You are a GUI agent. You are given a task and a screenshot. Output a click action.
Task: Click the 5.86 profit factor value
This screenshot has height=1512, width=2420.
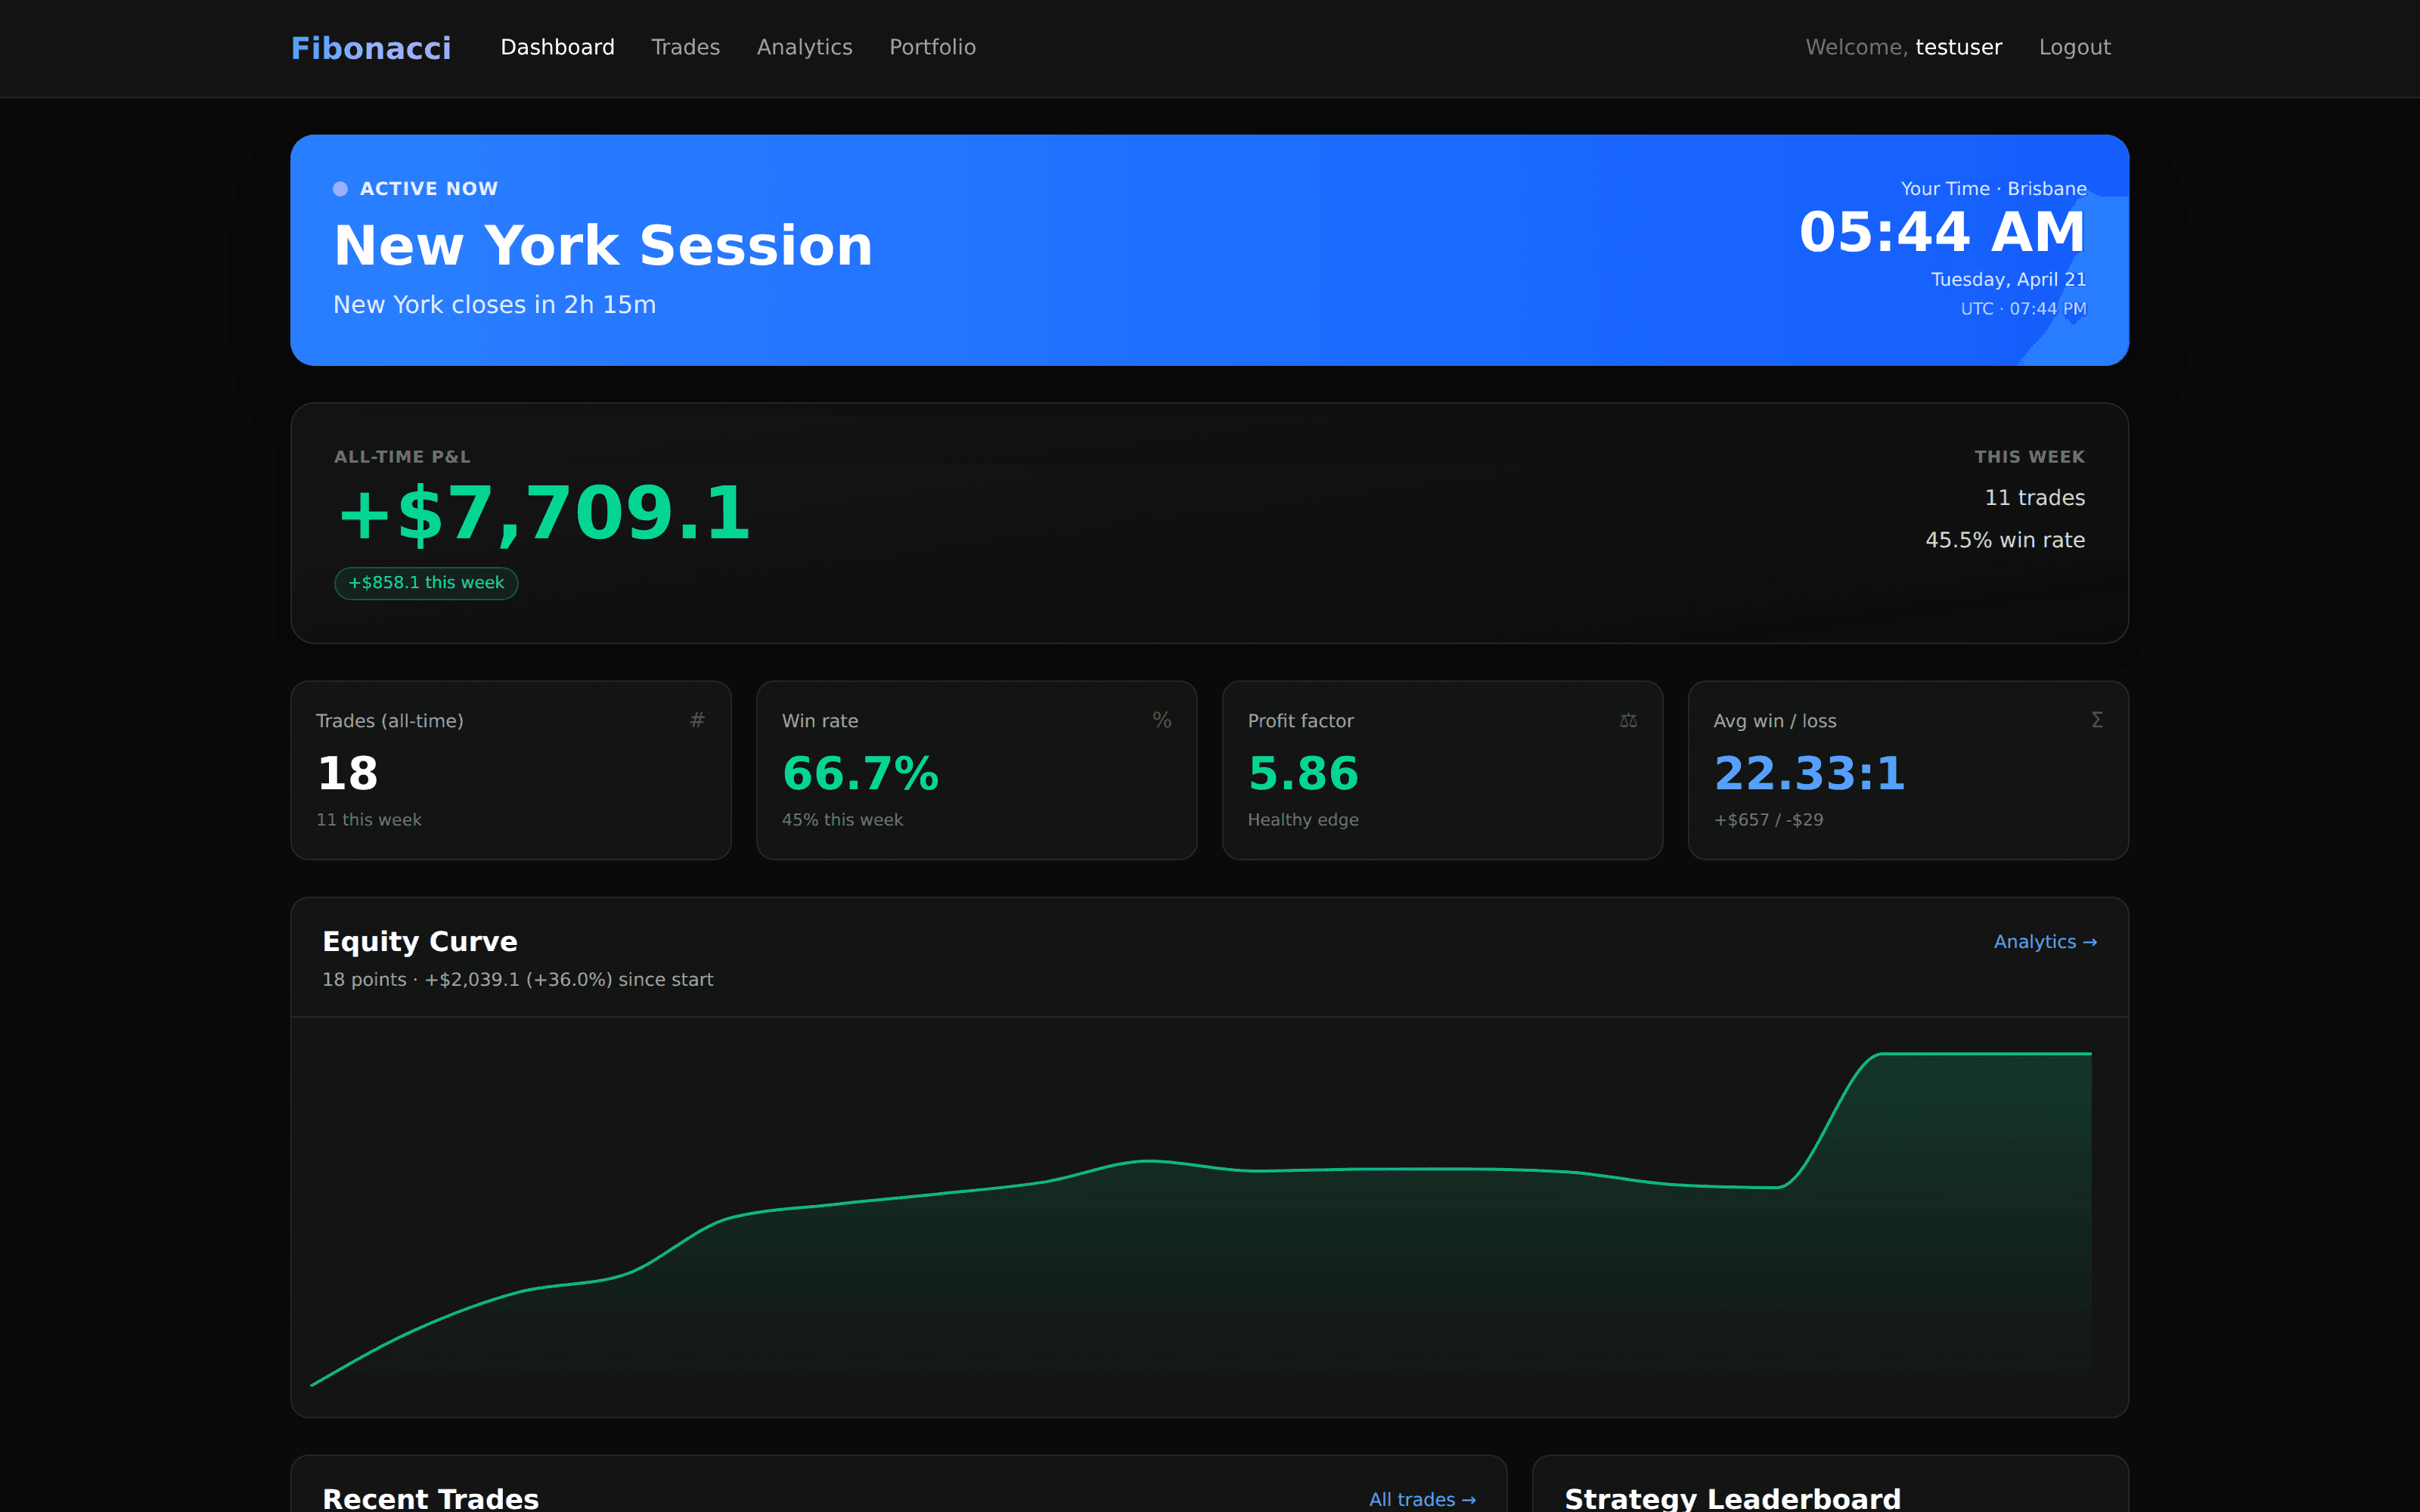click(x=1303, y=774)
